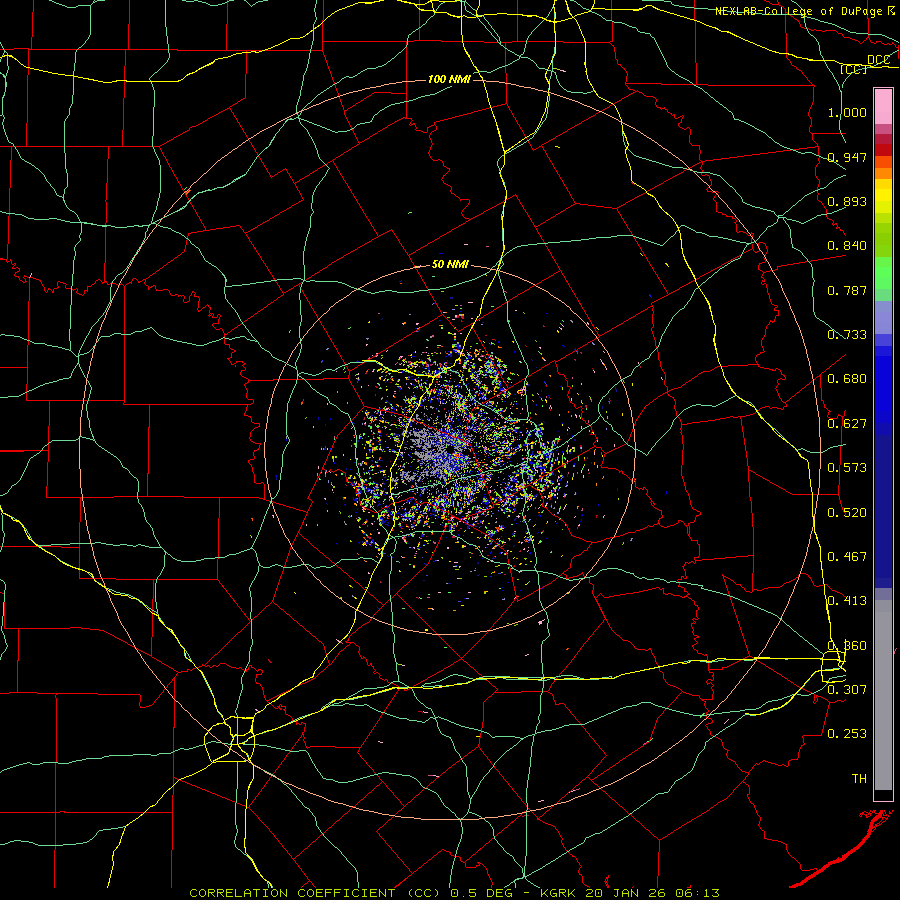Select the 0.680 scale value
The height and width of the screenshot is (900, 900).
pos(847,379)
